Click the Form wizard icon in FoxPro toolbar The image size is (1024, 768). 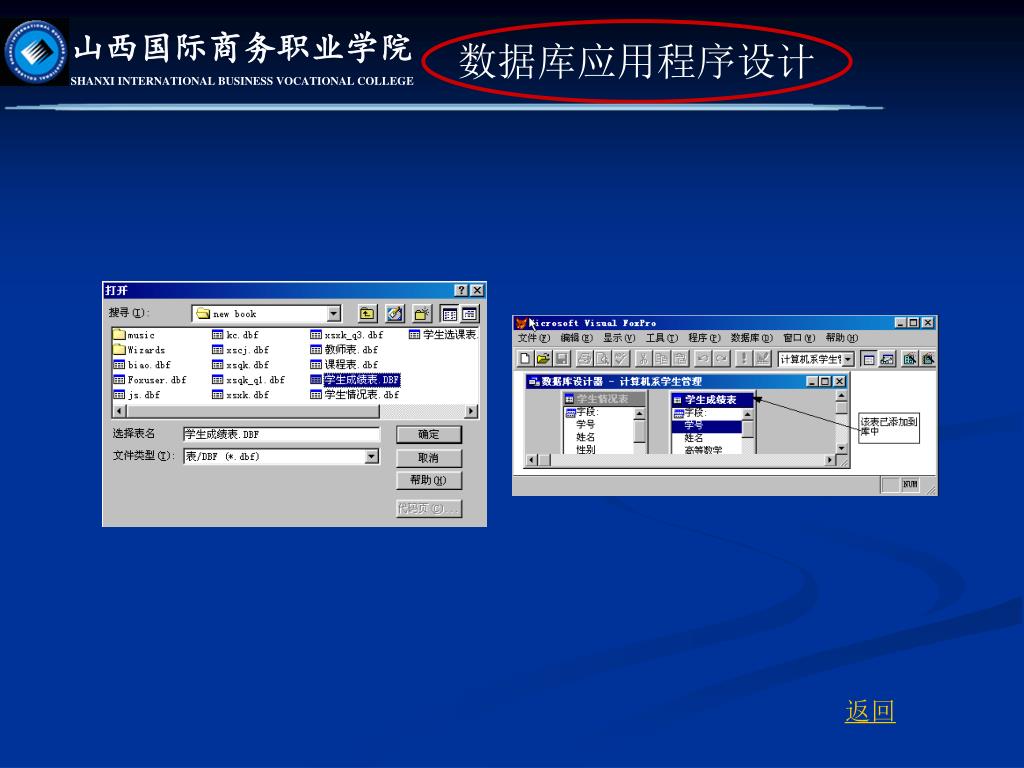[x=910, y=359]
